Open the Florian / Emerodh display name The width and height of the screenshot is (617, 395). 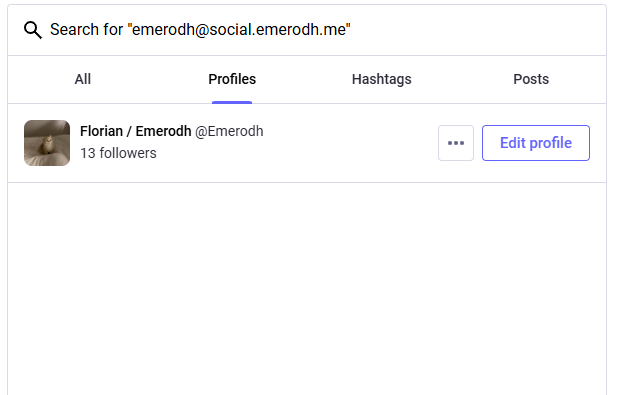click(136, 131)
